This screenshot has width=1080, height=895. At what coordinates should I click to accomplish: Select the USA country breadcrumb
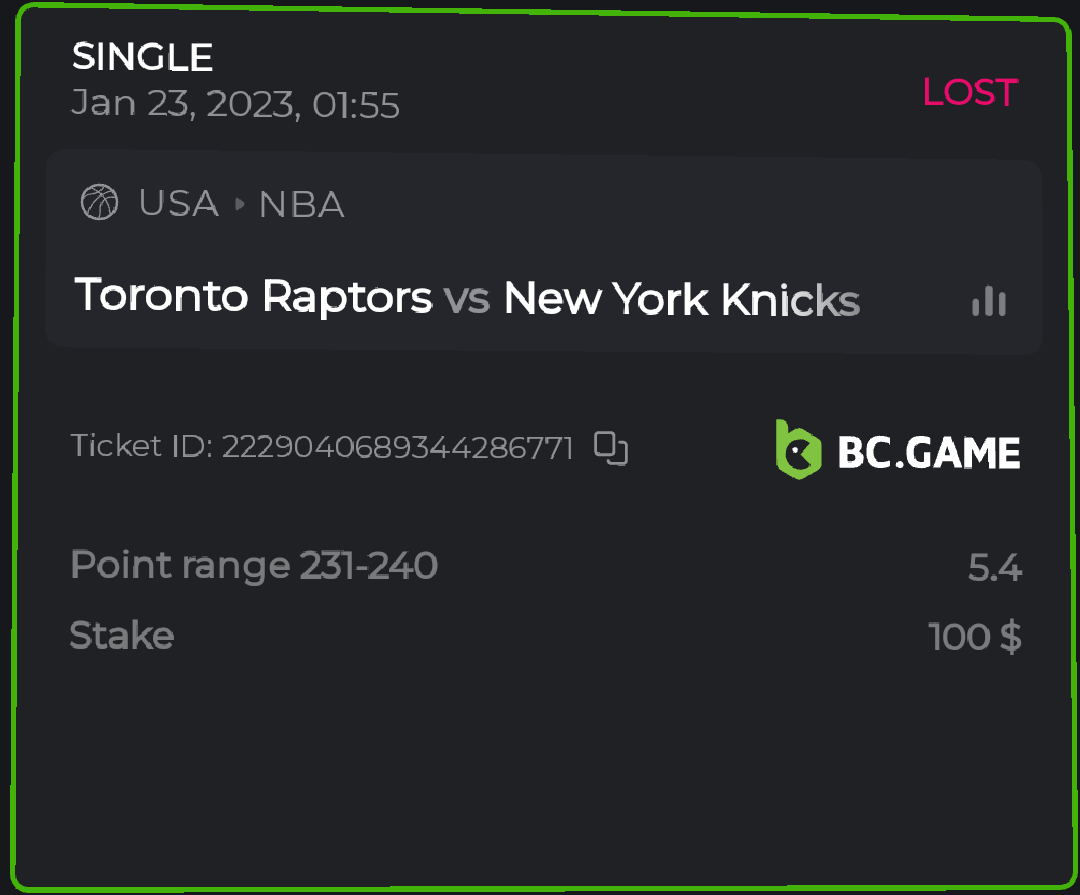(178, 204)
